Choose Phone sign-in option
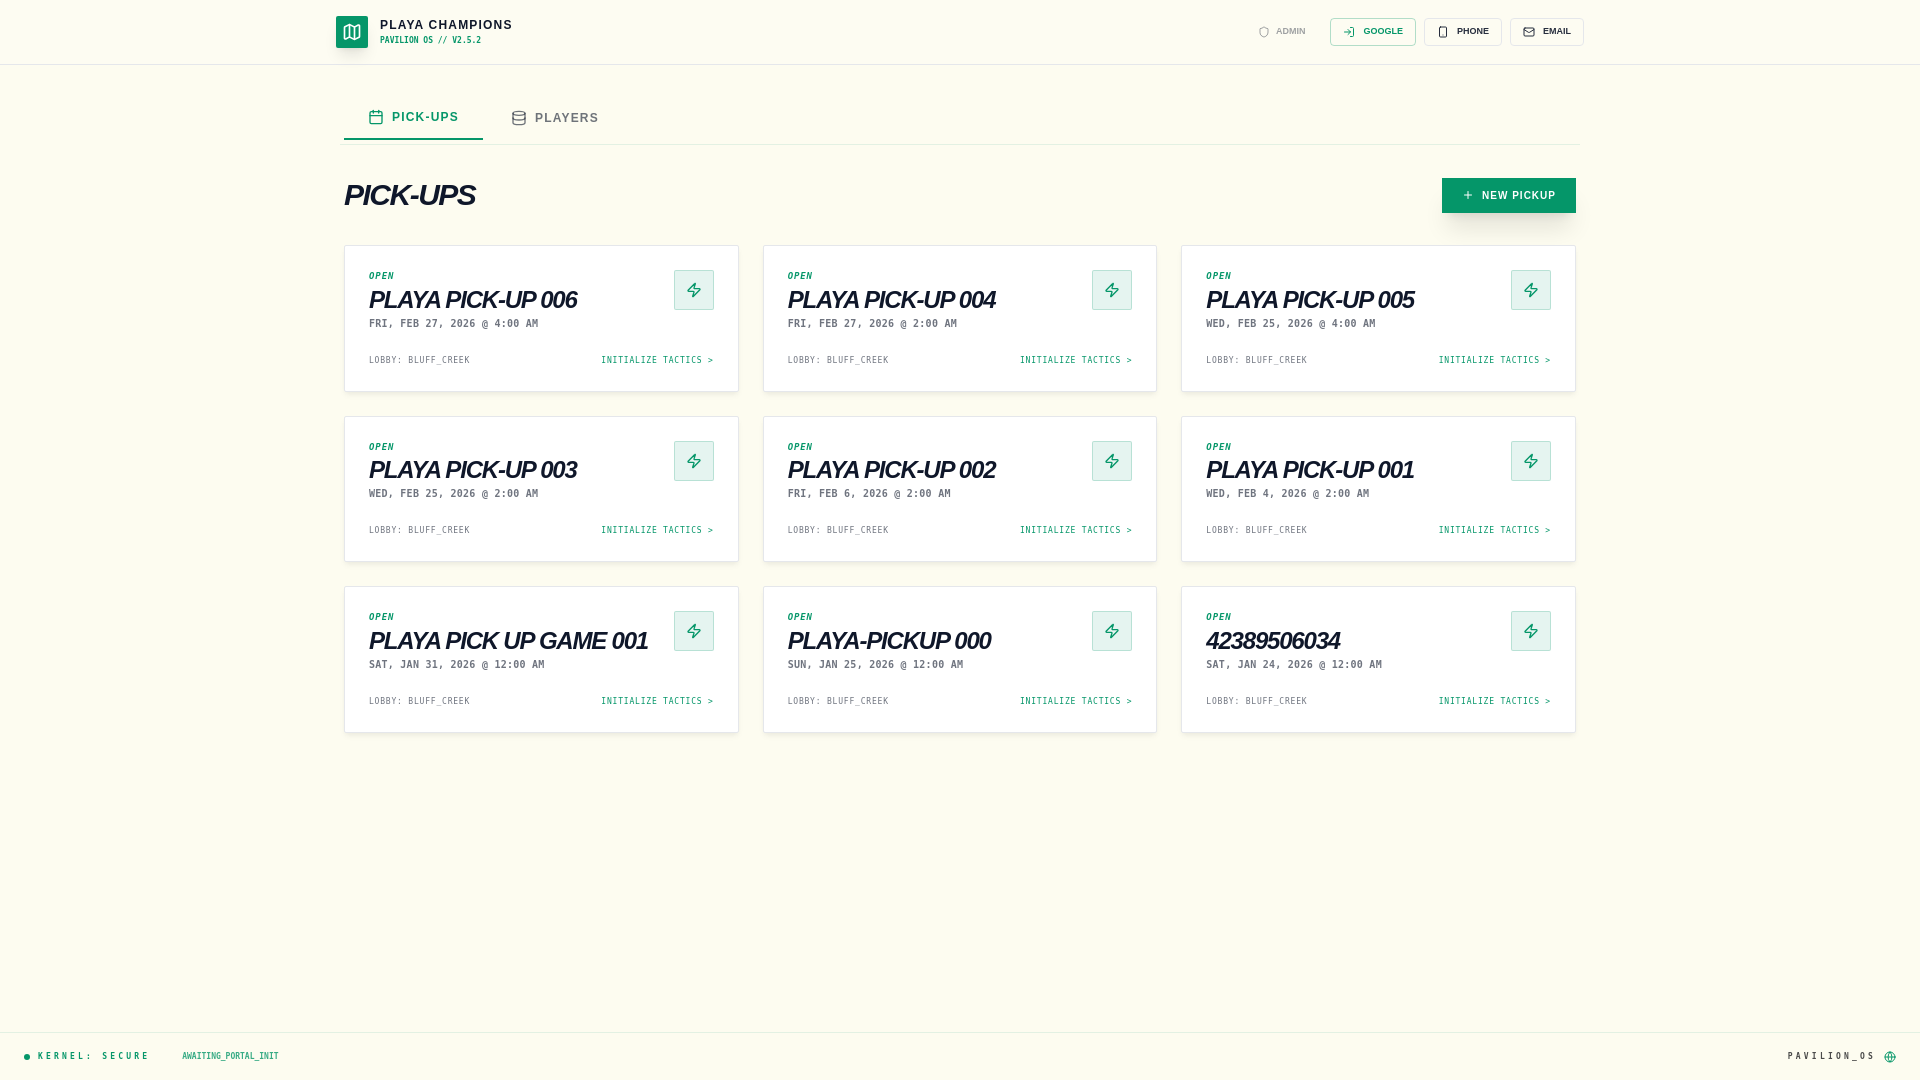The image size is (1920, 1080). point(1463,32)
